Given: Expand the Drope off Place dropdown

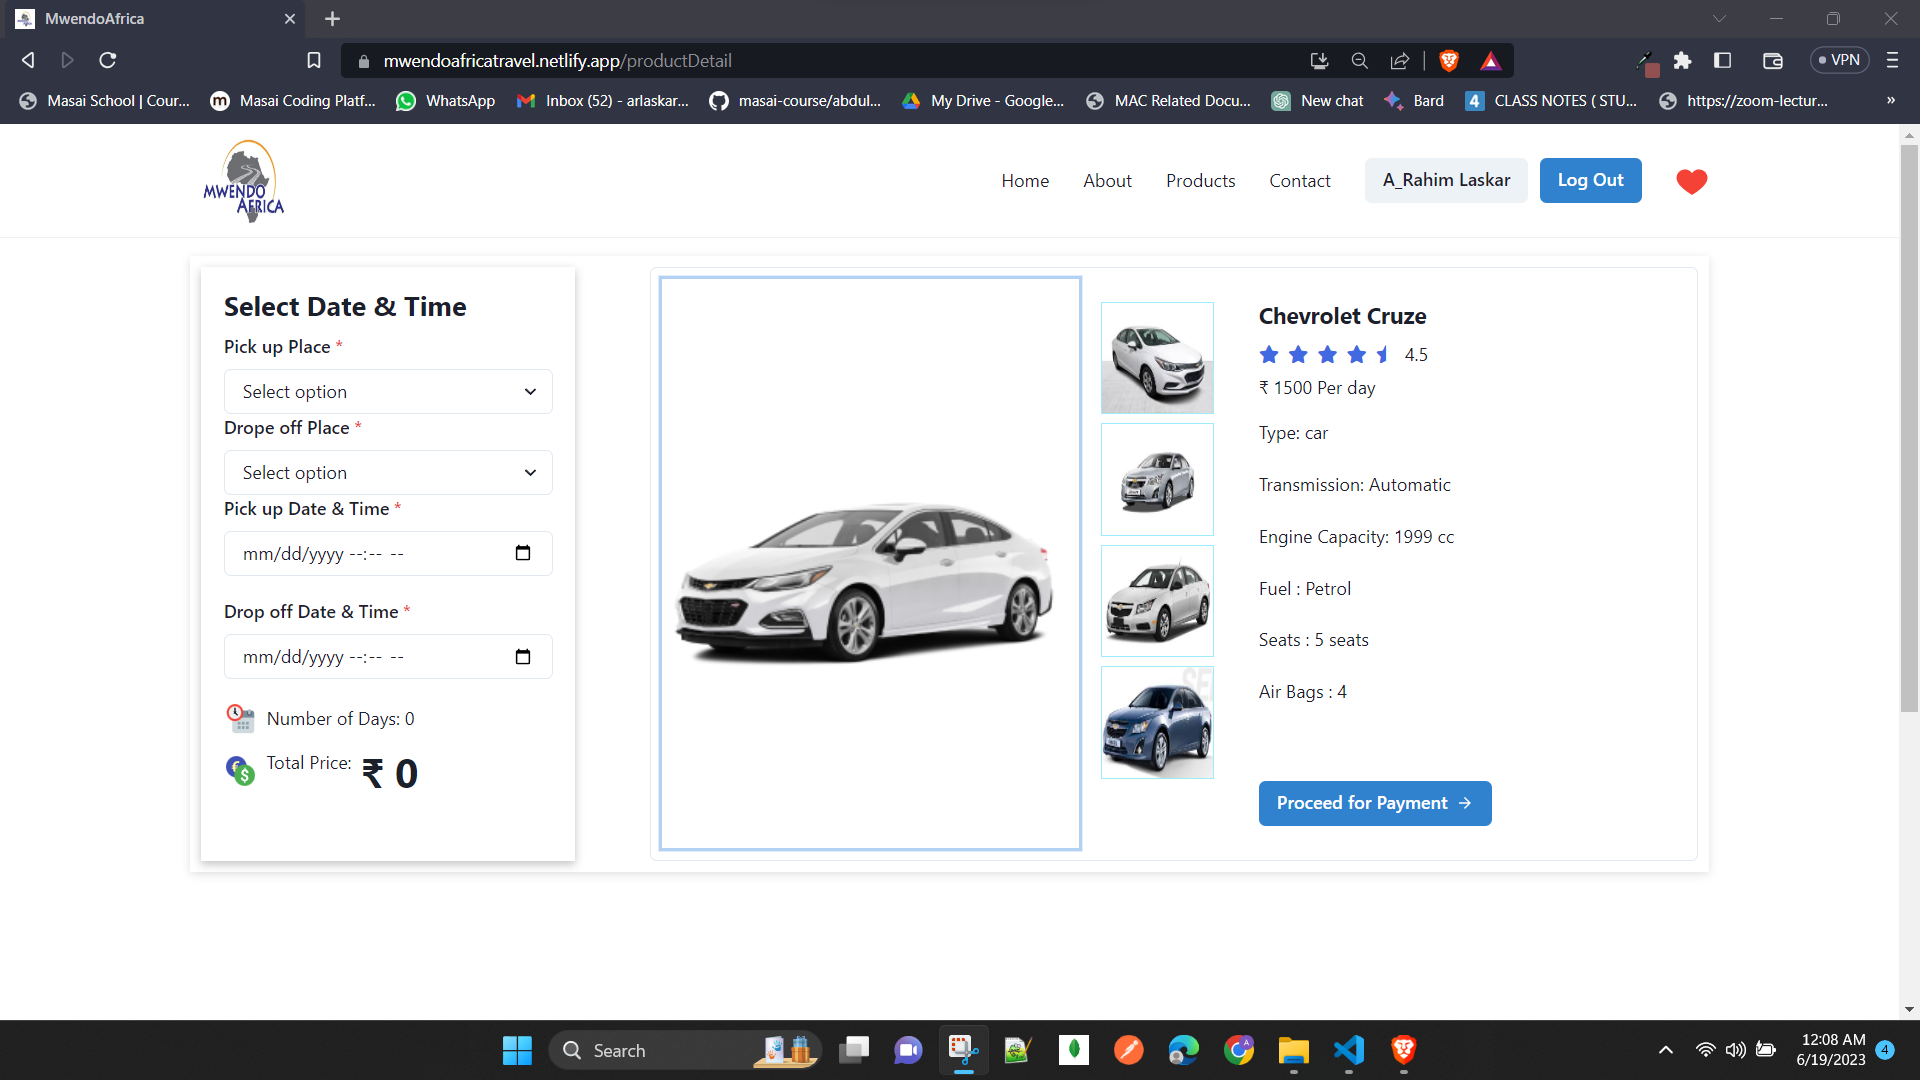Looking at the screenshot, I should (x=388, y=473).
